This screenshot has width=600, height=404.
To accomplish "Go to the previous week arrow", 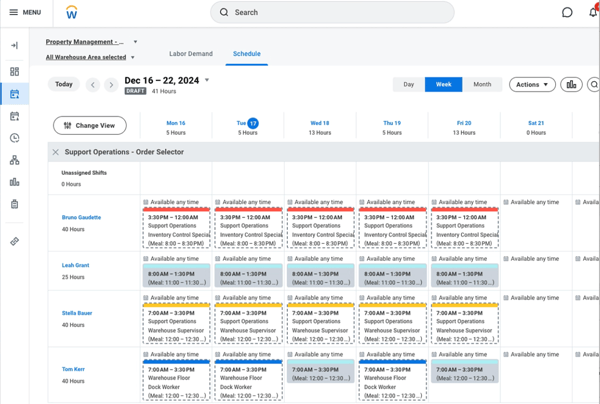I will tap(93, 85).
